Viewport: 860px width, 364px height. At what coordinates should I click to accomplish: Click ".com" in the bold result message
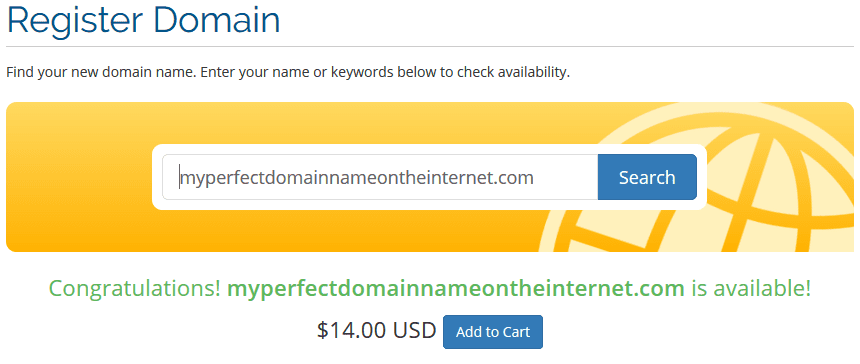(655, 288)
